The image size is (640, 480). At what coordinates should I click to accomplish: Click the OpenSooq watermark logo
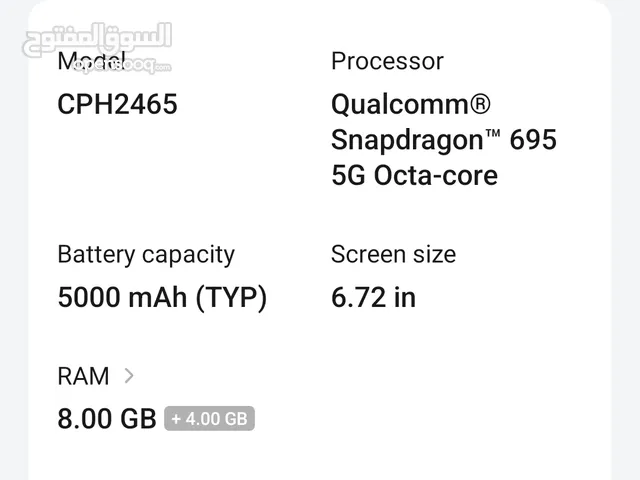[x=97, y=48]
